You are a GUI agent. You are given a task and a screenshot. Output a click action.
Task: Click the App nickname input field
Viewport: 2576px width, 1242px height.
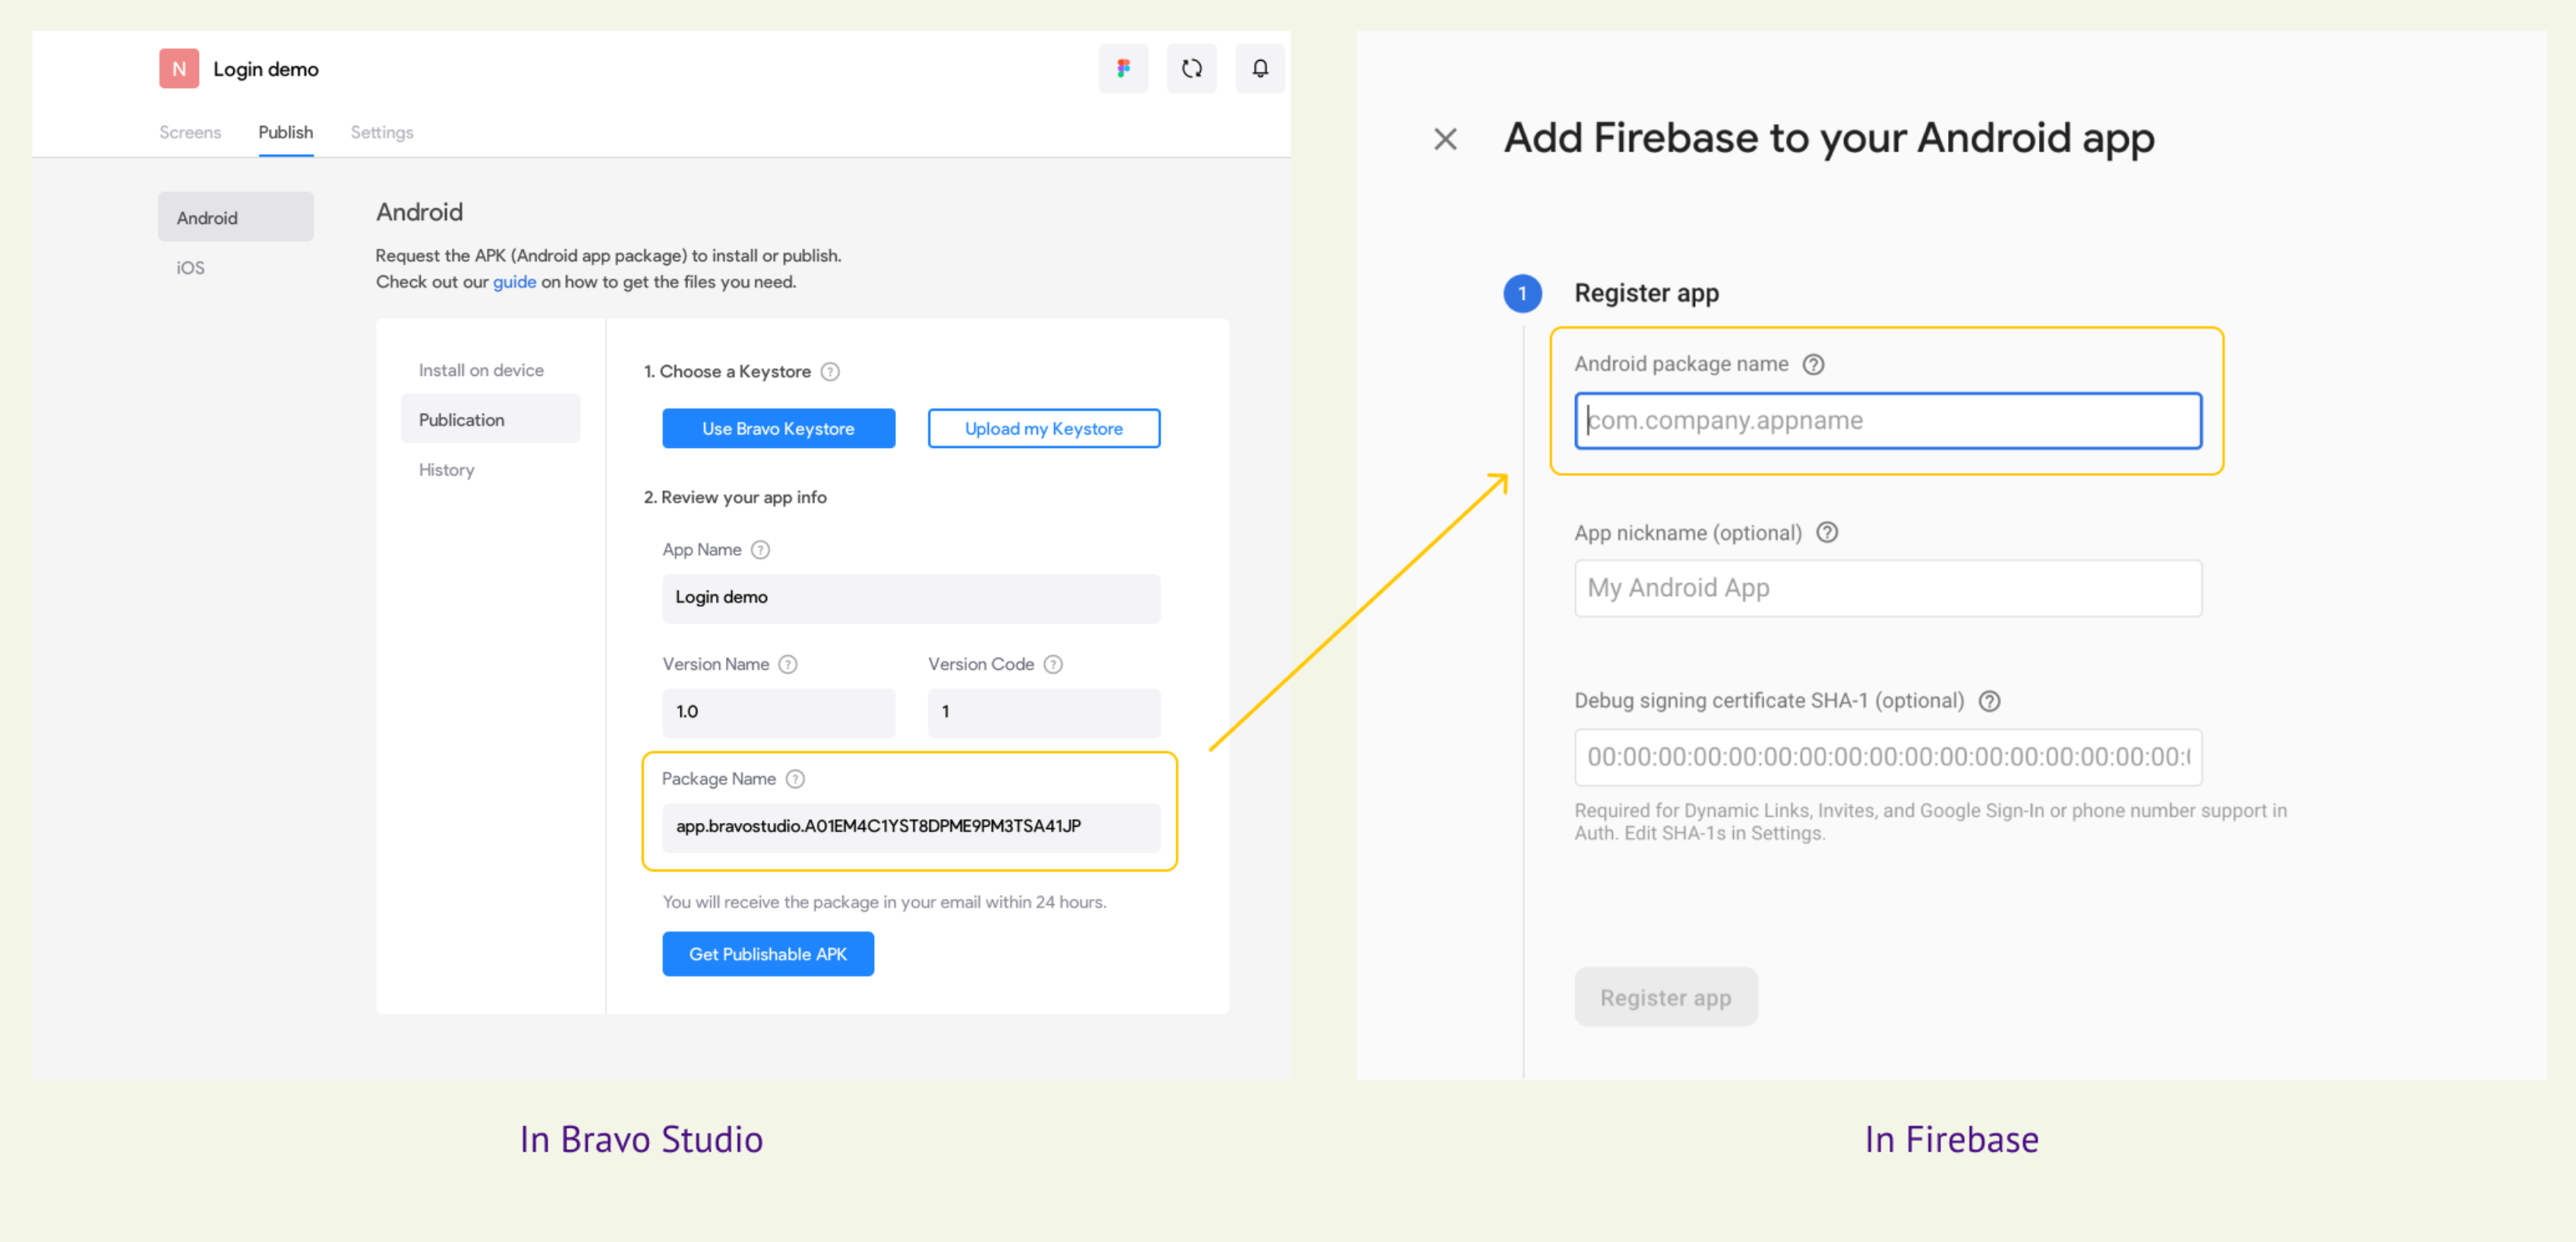tap(1888, 588)
